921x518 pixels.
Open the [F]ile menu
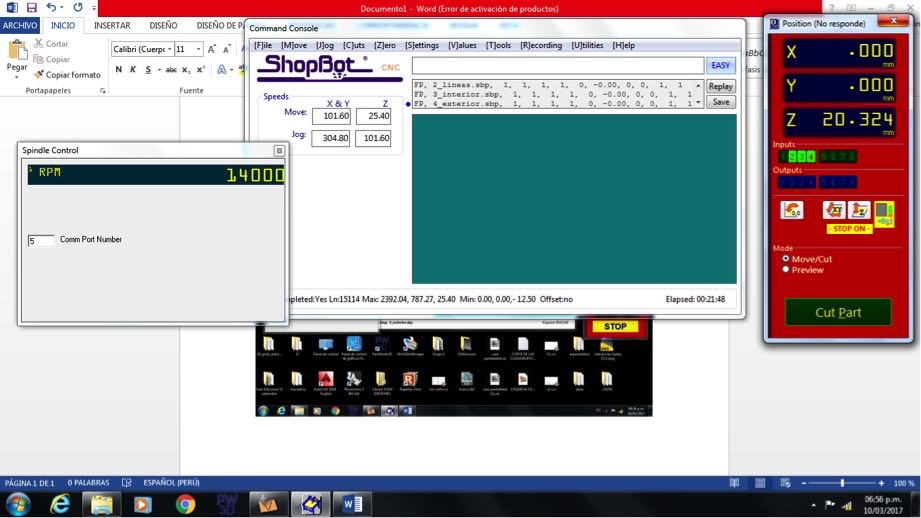pyautogui.click(x=263, y=45)
